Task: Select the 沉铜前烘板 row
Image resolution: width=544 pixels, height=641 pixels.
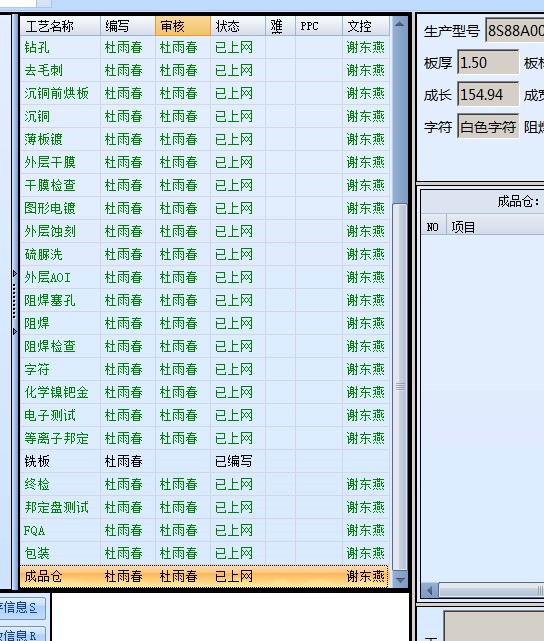Action: [205, 93]
